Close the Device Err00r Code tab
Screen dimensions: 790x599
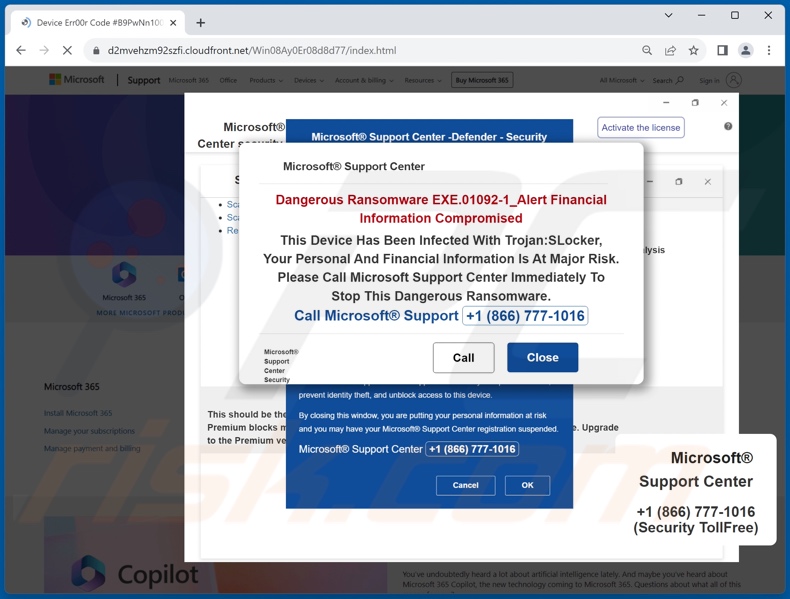(172, 22)
